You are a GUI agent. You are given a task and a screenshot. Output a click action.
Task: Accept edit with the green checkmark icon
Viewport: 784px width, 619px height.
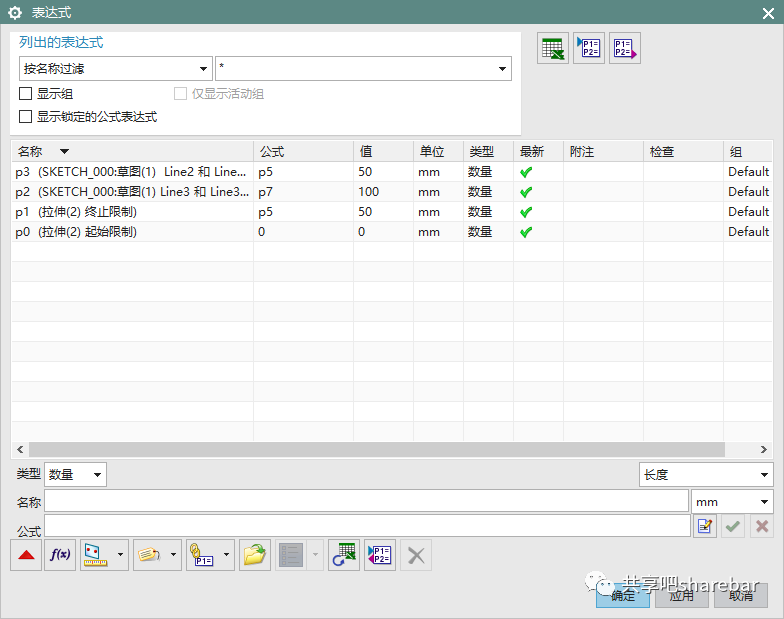[x=733, y=526]
